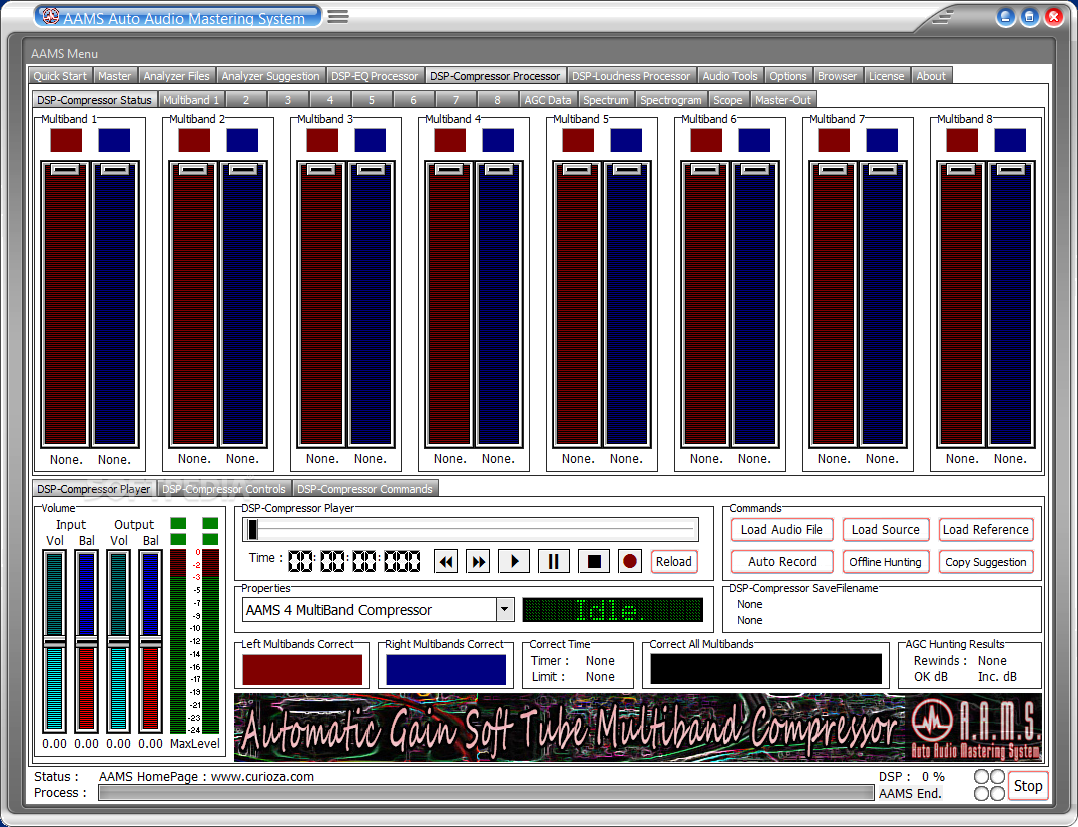The width and height of the screenshot is (1078, 827).
Task: Click the Left Multibands Correct red box
Action: (x=302, y=670)
